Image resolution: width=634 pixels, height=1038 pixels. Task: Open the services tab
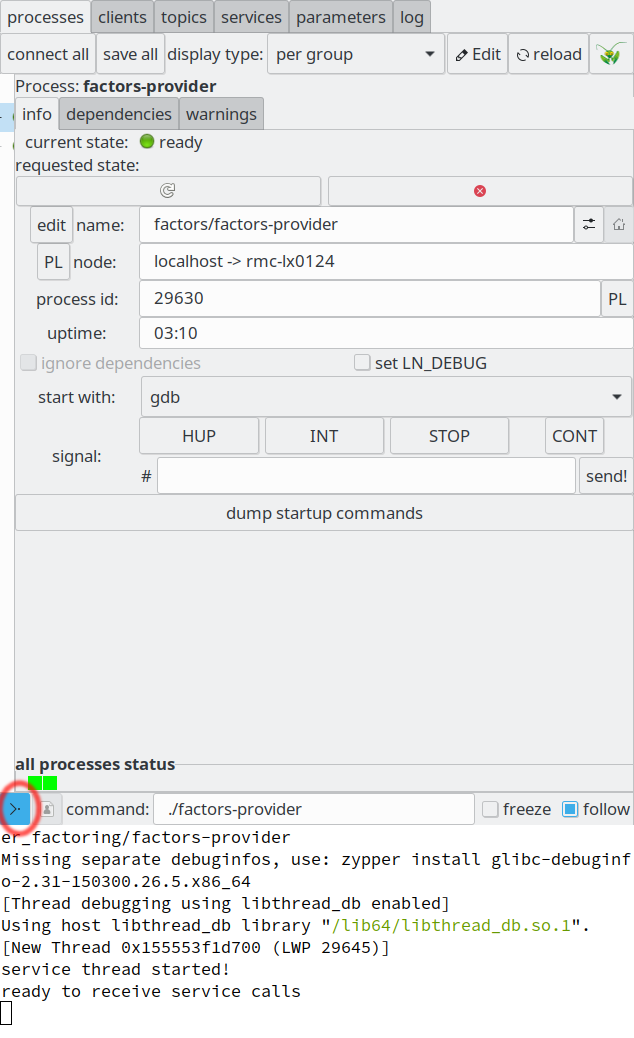pos(251,17)
